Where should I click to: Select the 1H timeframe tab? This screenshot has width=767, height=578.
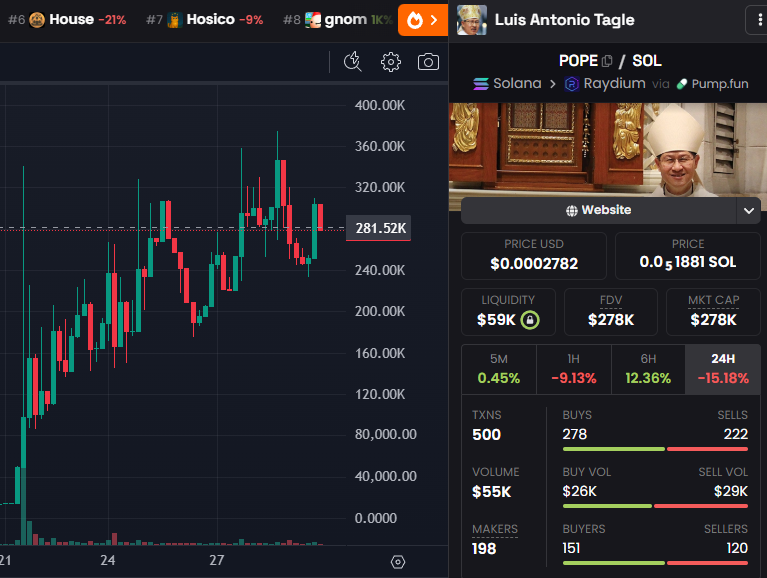(573, 369)
